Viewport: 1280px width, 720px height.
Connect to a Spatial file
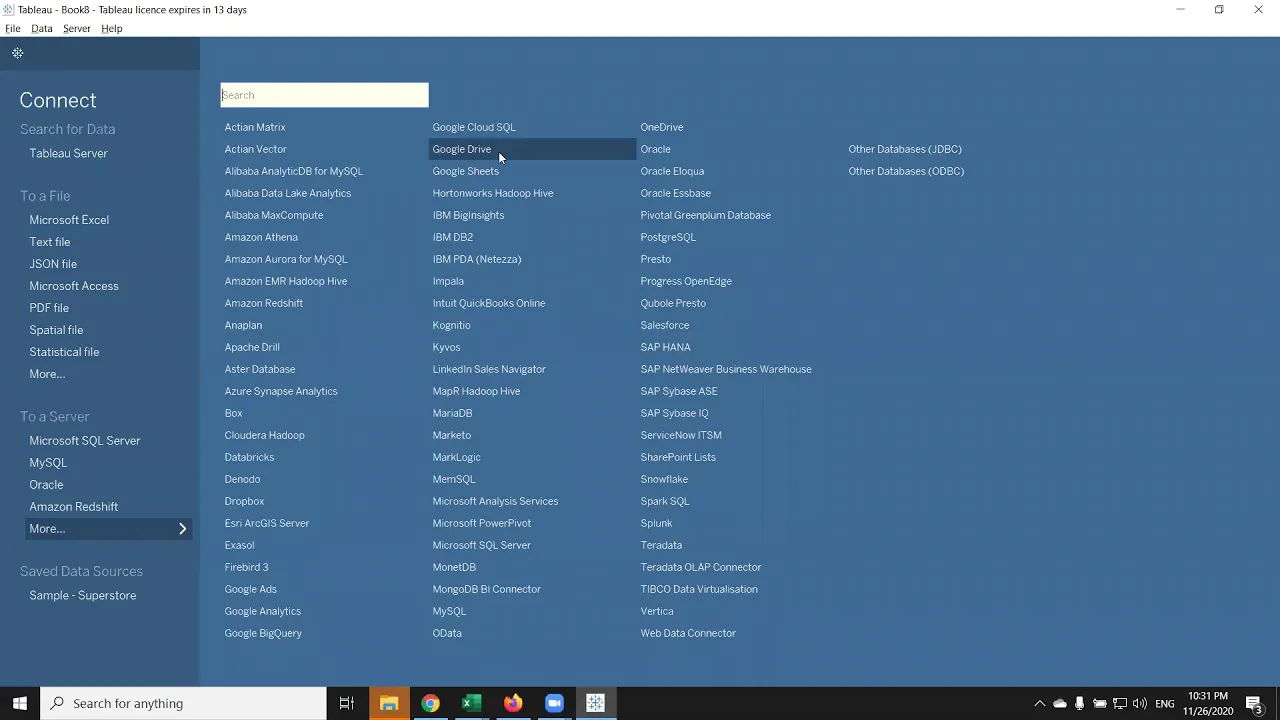[x=56, y=330]
